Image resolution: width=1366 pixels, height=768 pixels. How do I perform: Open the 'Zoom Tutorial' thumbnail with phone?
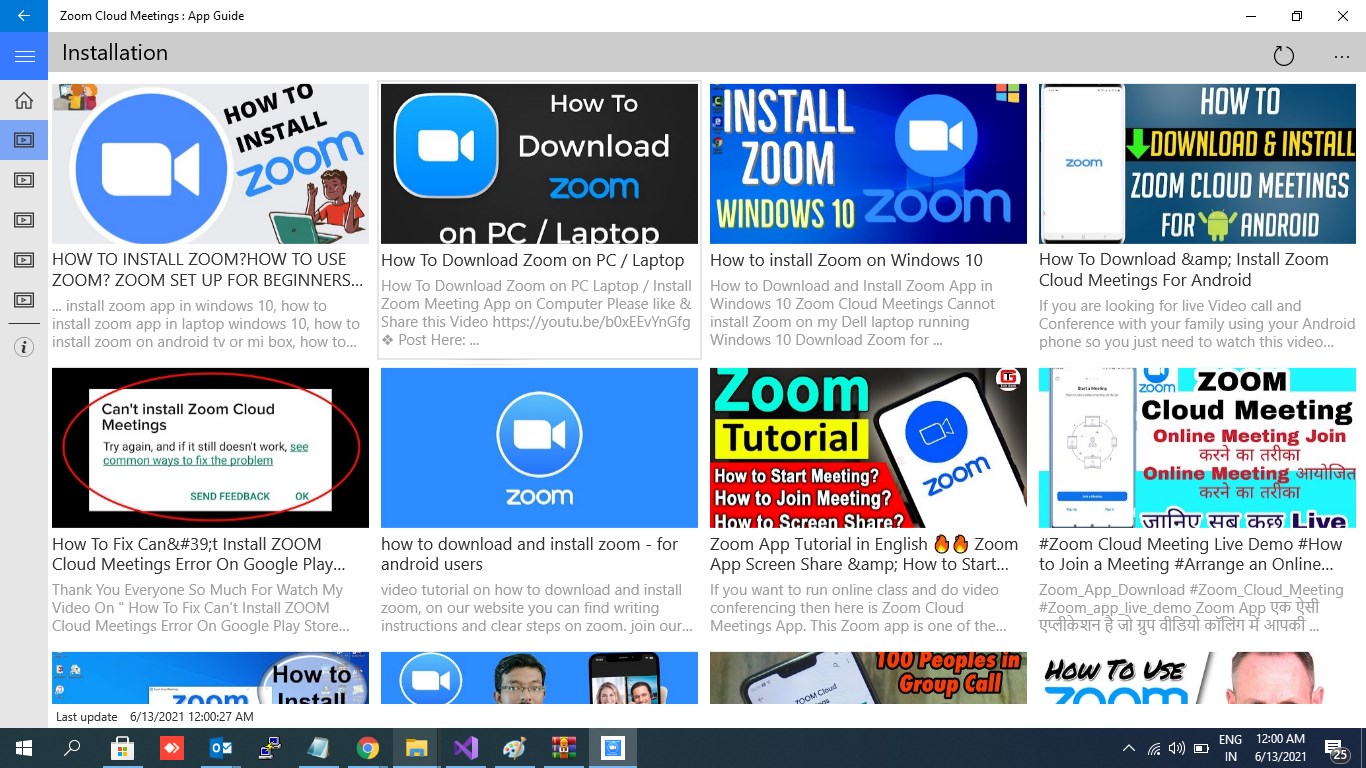[868, 448]
